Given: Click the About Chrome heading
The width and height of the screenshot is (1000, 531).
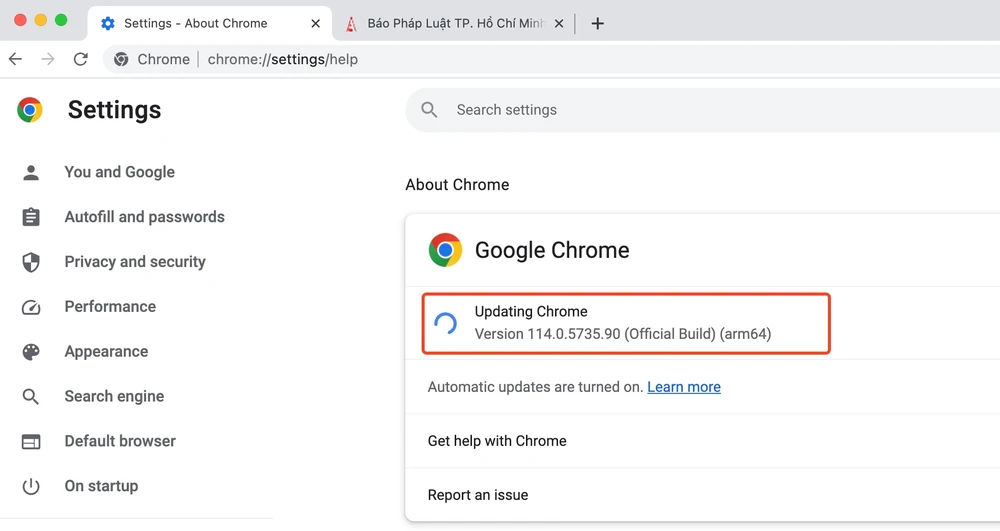Looking at the screenshot, I should [x=457, y=185].
